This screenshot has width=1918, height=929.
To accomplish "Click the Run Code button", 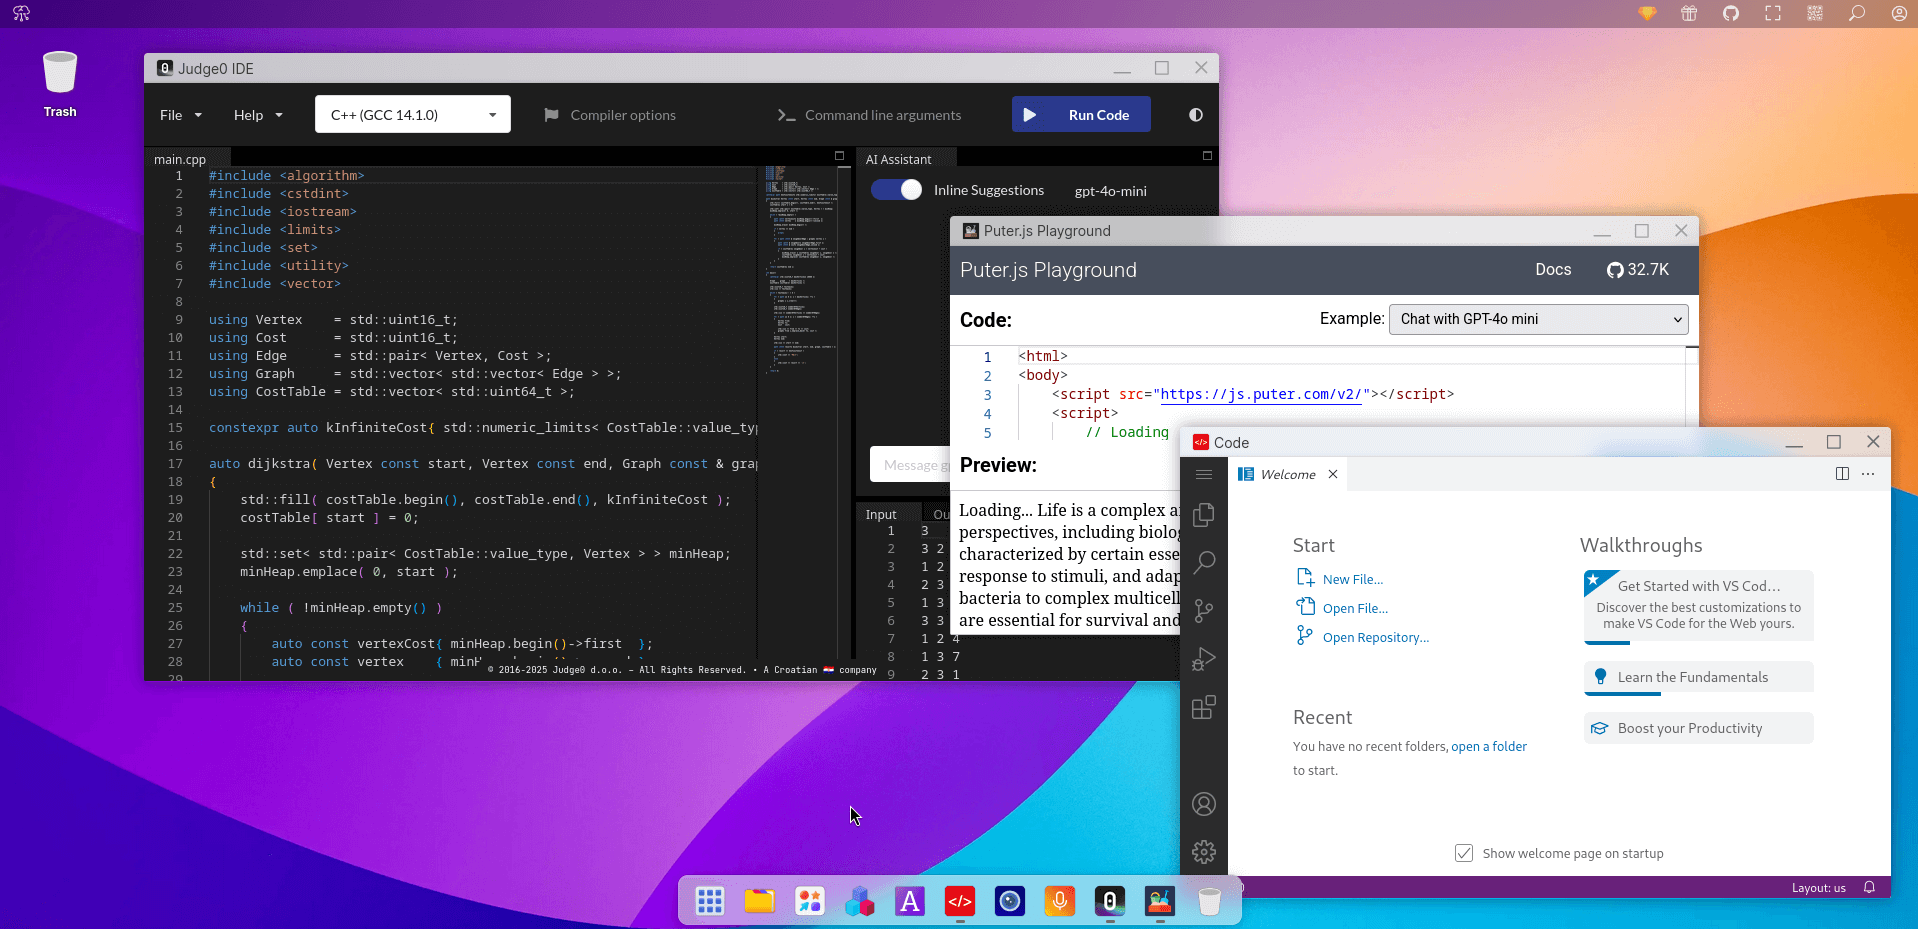I will 1081,114.
